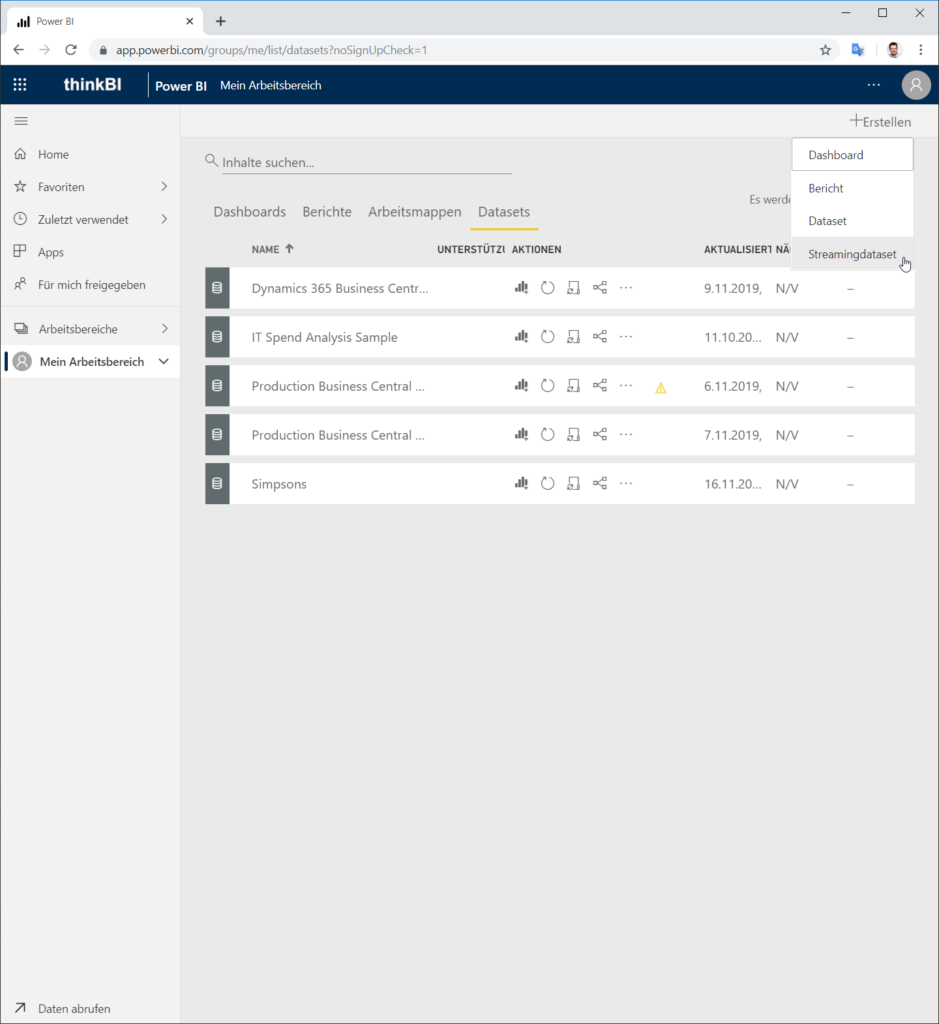The image size is (939, 1024).
Task: Open the Dynamics 365 Business Centr... dataset name
Action: [x=340, y=288]
